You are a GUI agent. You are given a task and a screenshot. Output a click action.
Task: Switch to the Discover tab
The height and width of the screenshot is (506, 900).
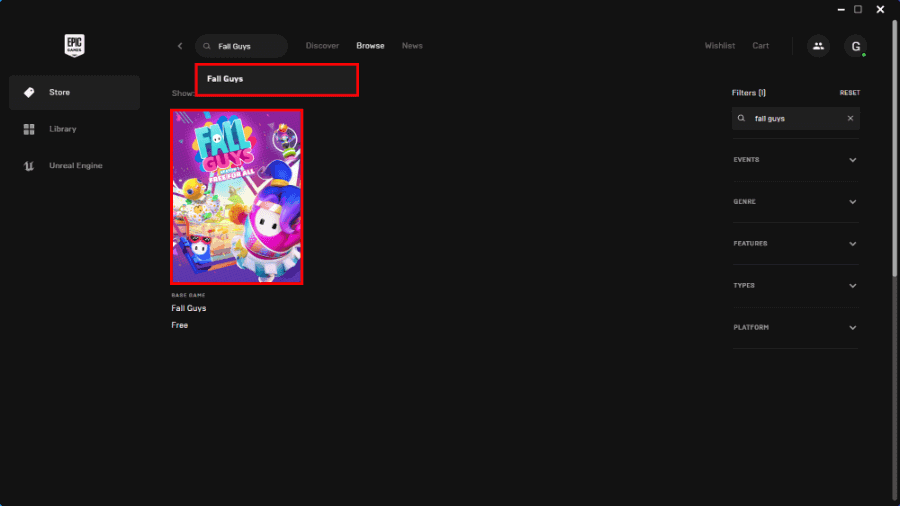coord(322,46)
